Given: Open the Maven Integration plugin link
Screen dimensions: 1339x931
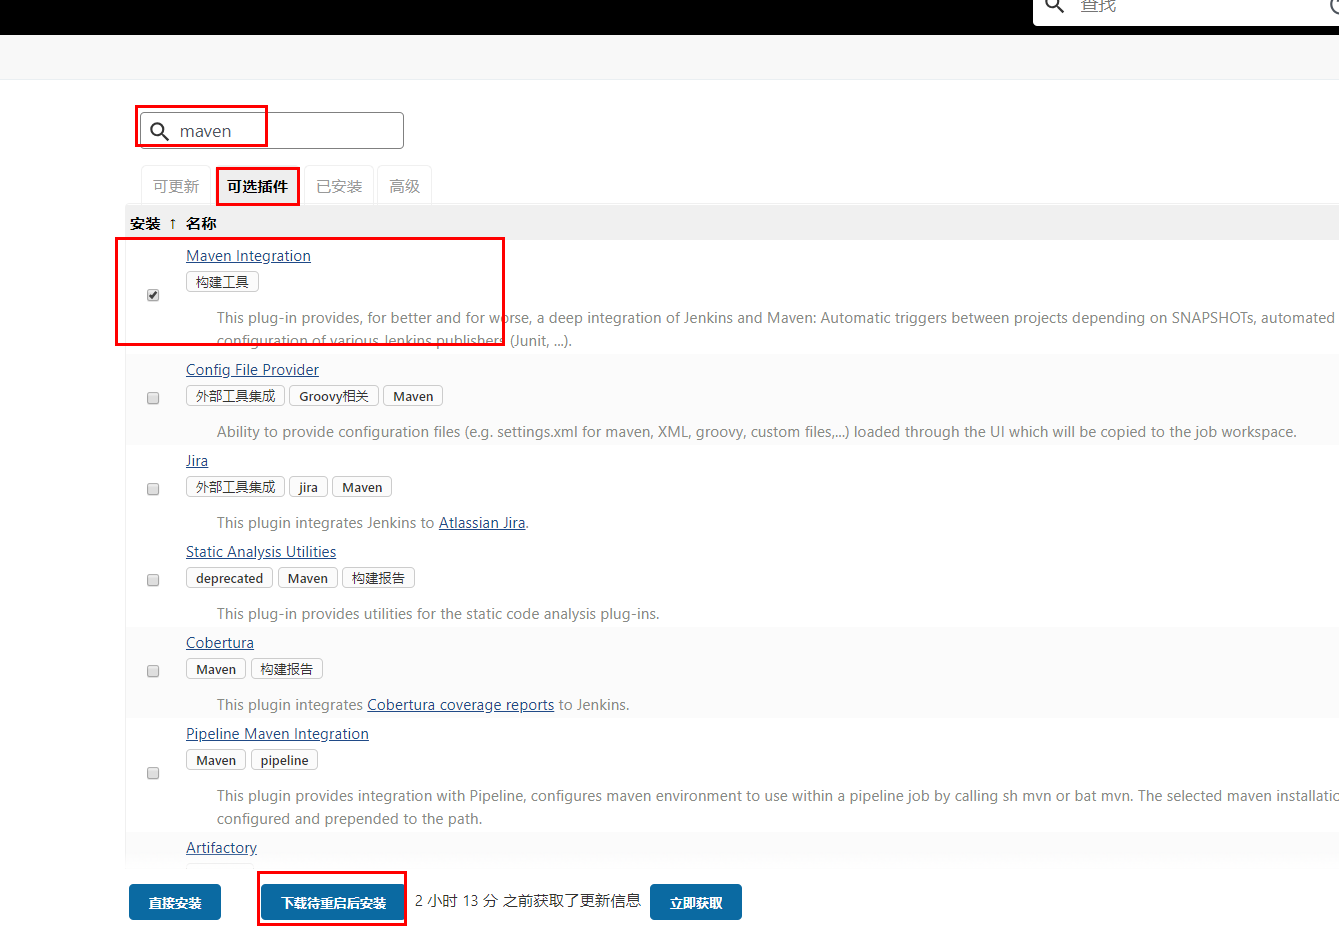Looking at the screenshot, I should (x=248, y=256).
